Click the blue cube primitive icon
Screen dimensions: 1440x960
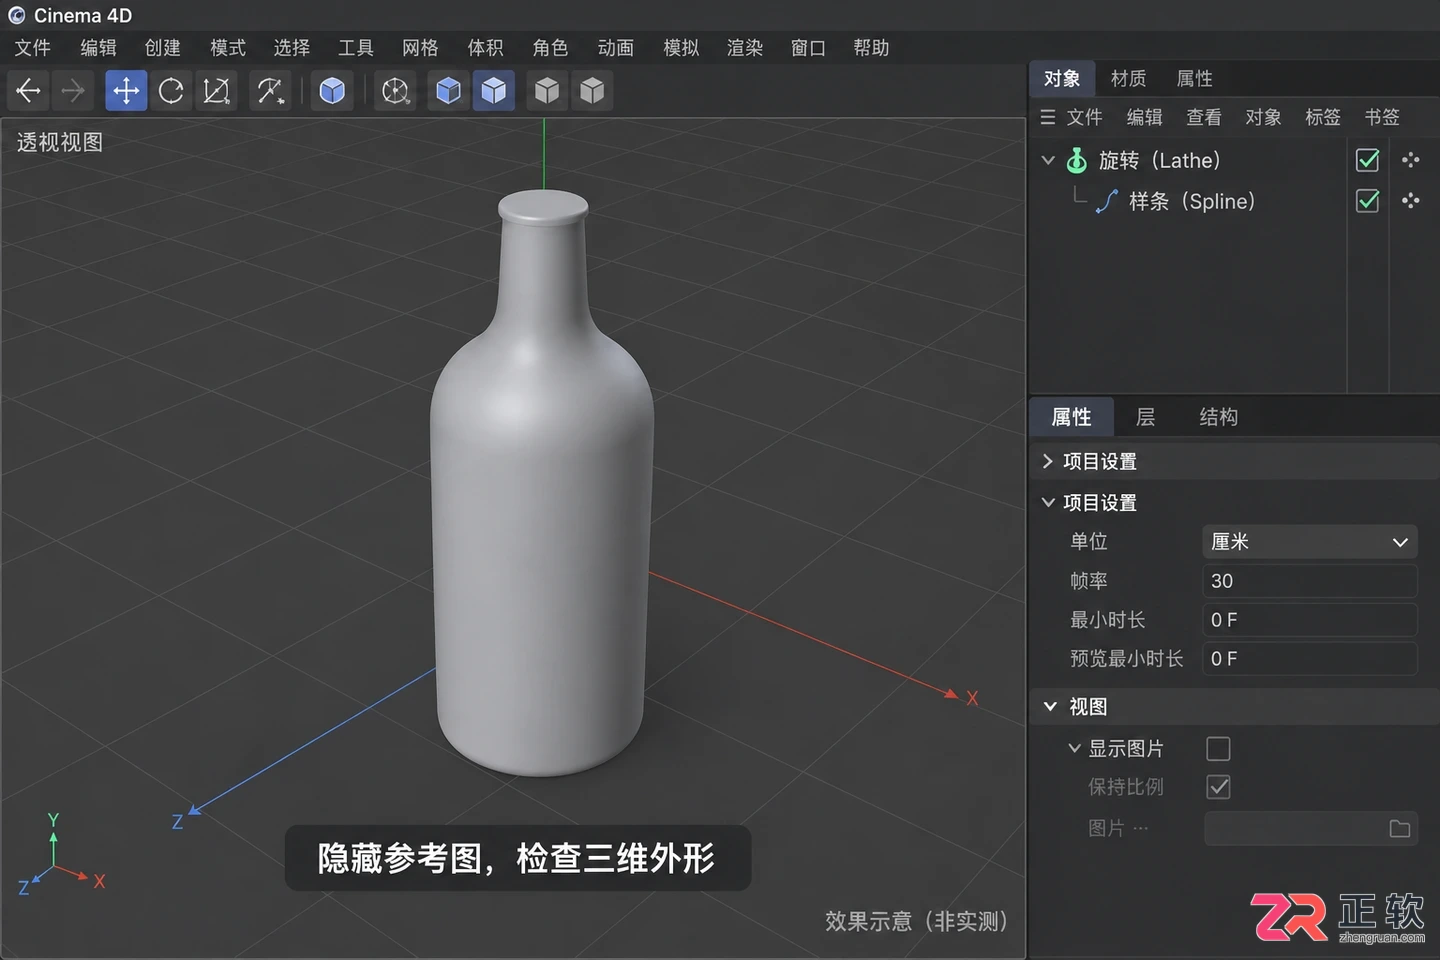pos(332,91)
